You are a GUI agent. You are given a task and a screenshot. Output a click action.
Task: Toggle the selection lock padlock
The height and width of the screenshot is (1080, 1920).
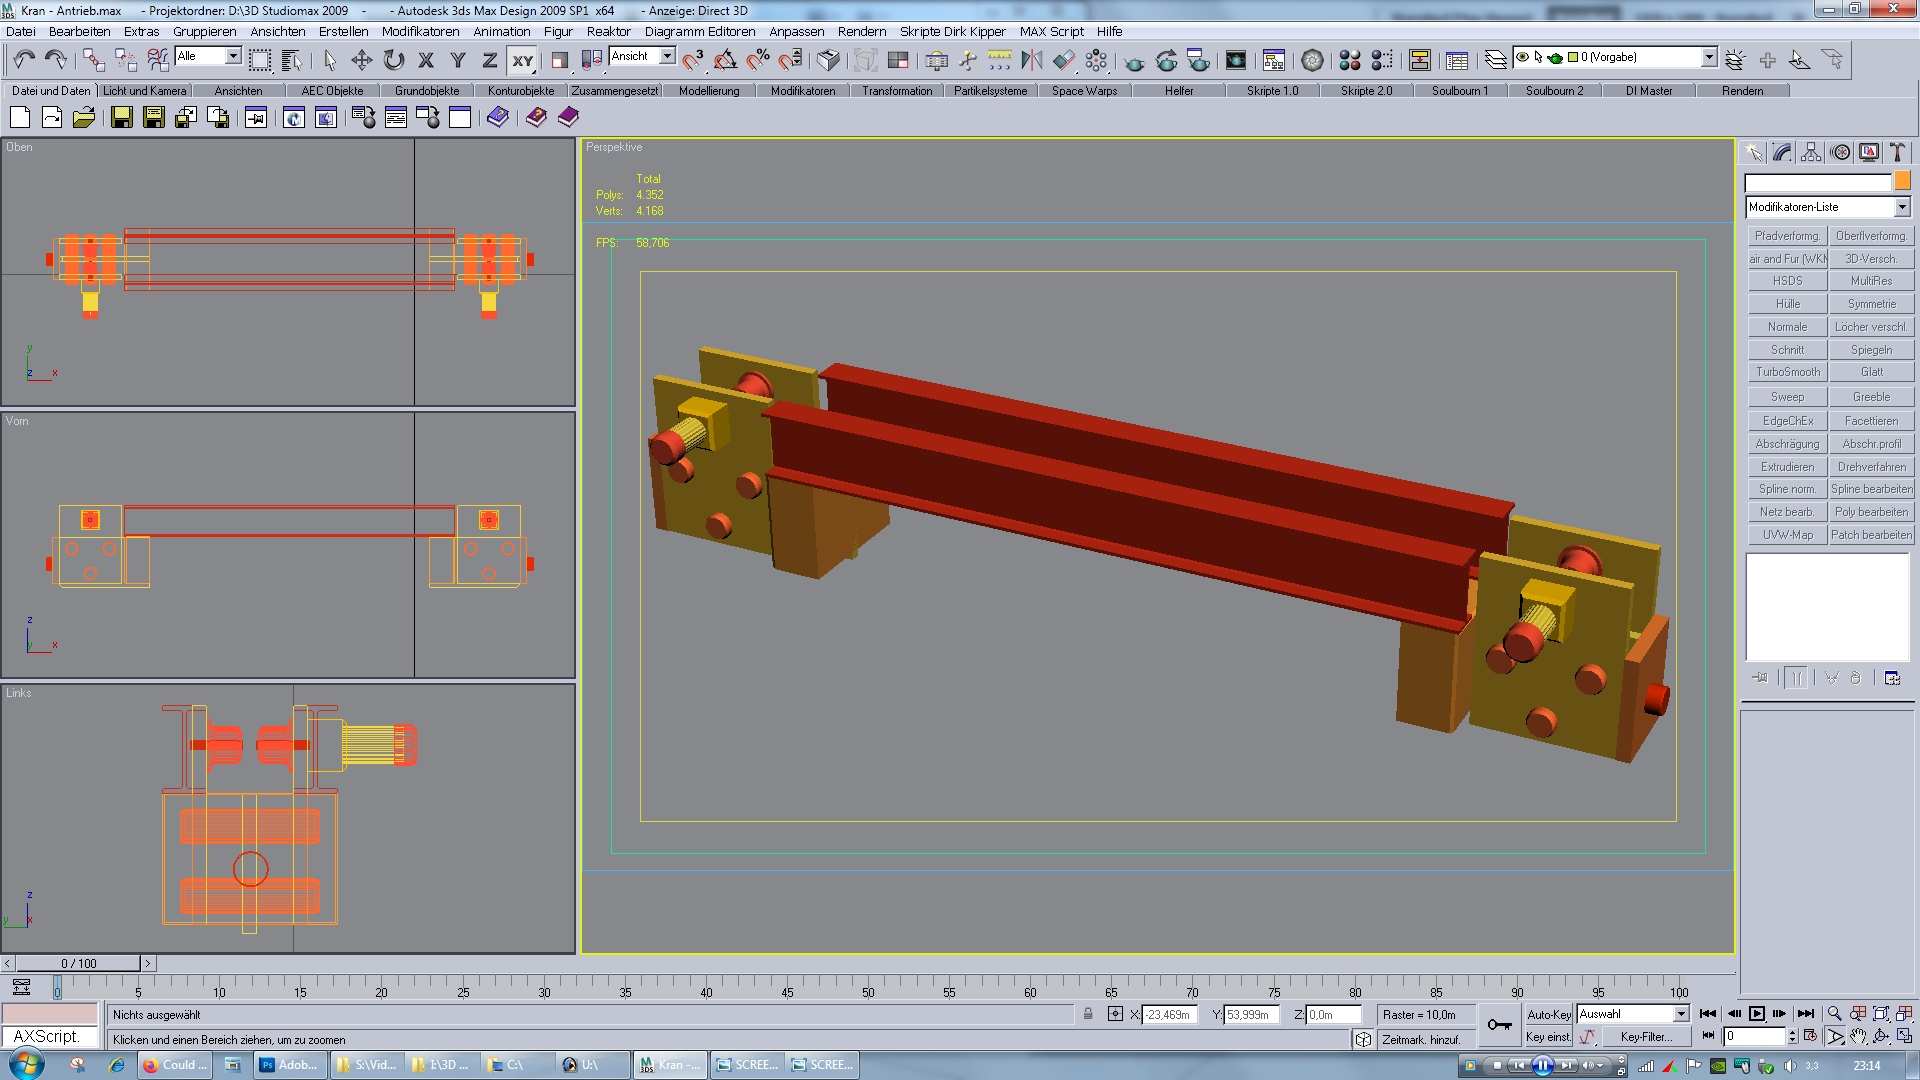(x=1088, y=1014)
